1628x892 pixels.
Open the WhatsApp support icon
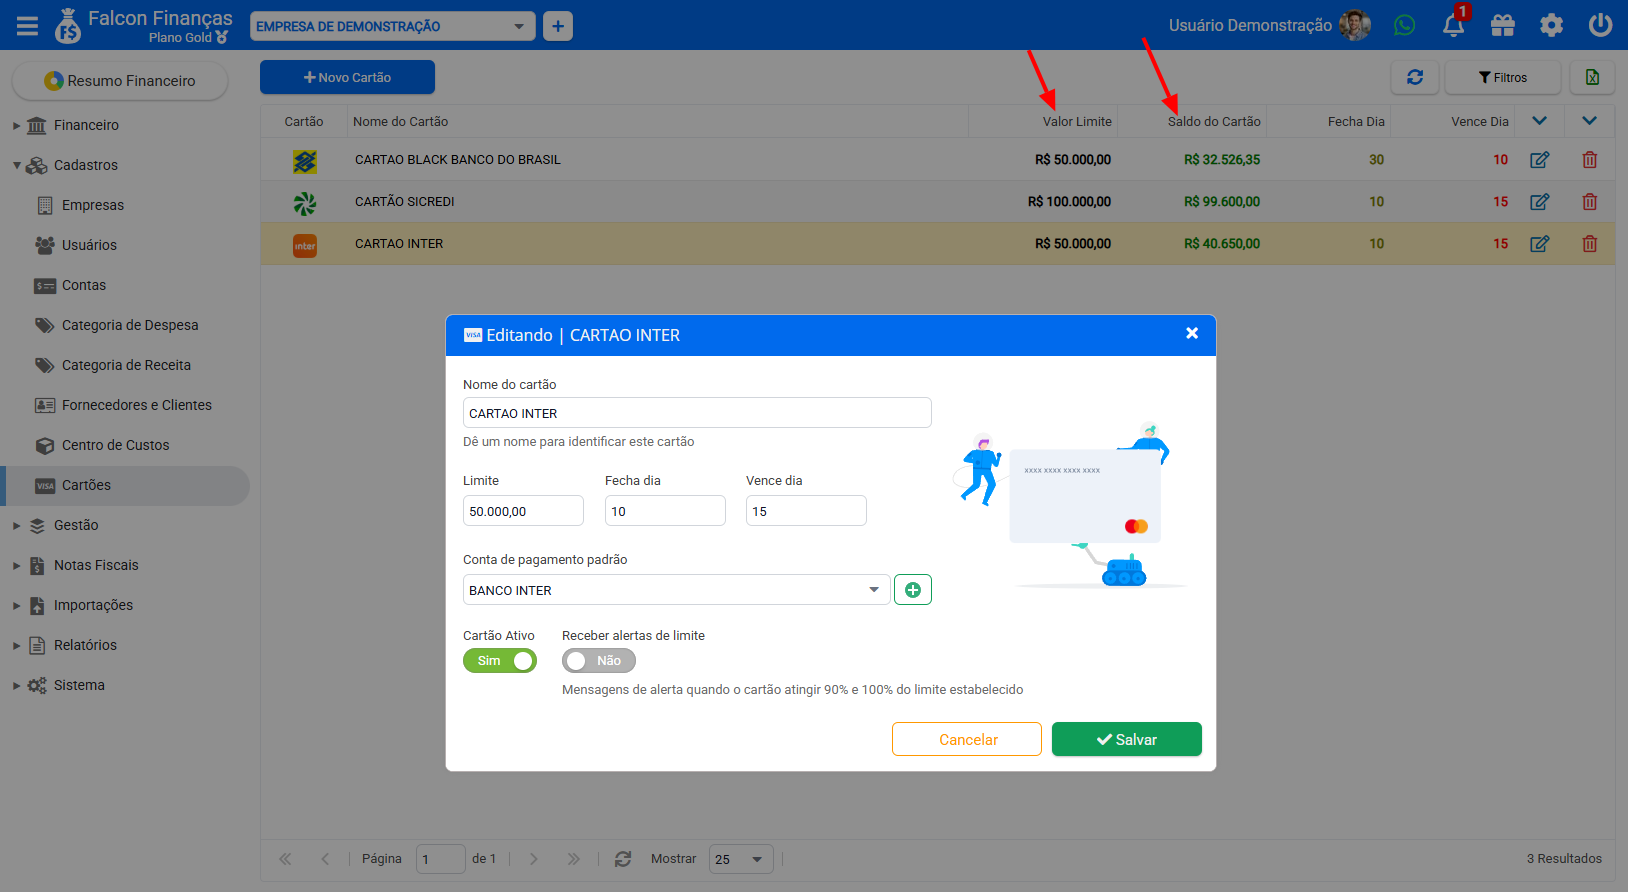coord(1404,25)
